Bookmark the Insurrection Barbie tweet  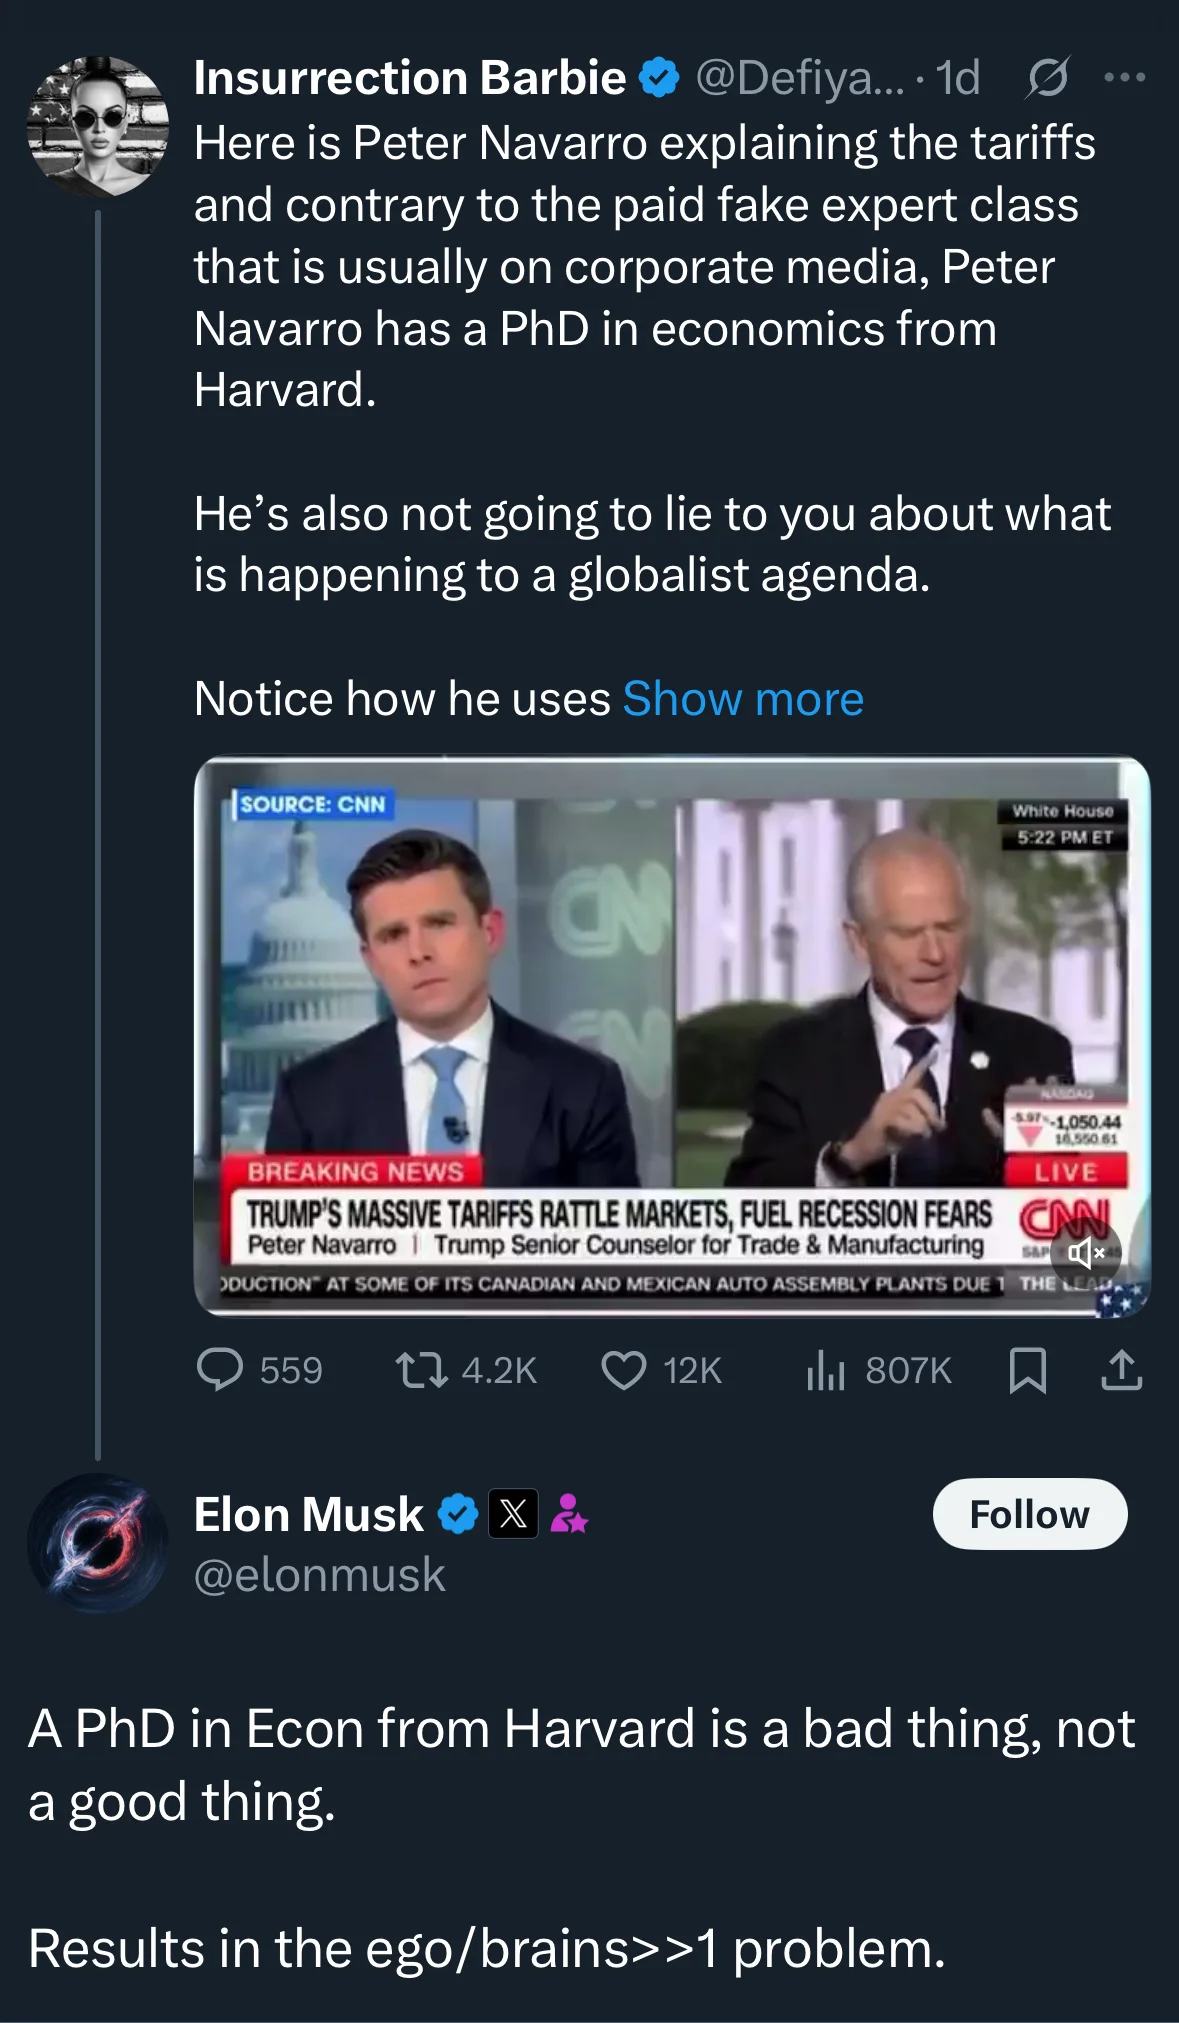1027,1369
